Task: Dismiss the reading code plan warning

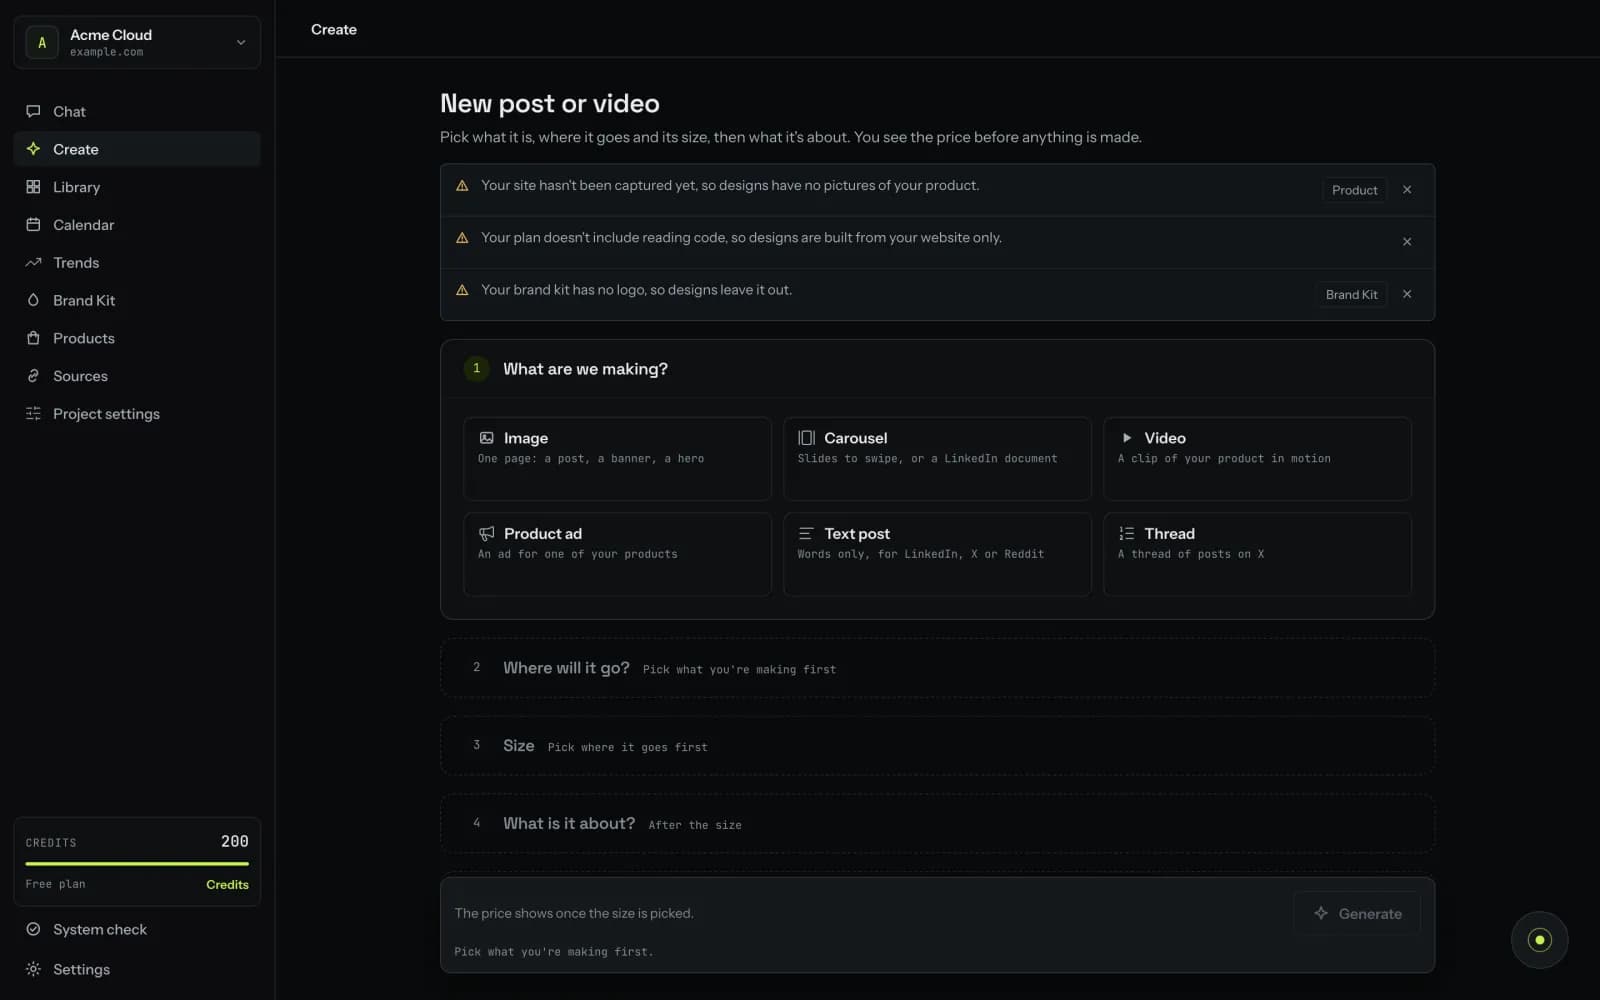Action: pyautogui.click(x=1407, y=242)
